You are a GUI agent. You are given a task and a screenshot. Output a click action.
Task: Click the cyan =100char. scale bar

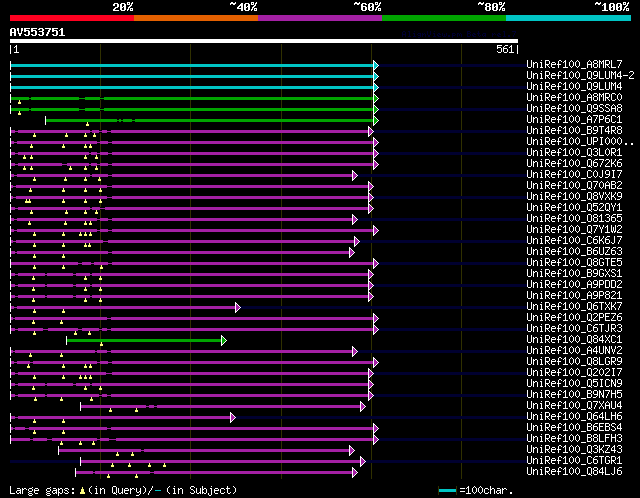coord(447,490)
